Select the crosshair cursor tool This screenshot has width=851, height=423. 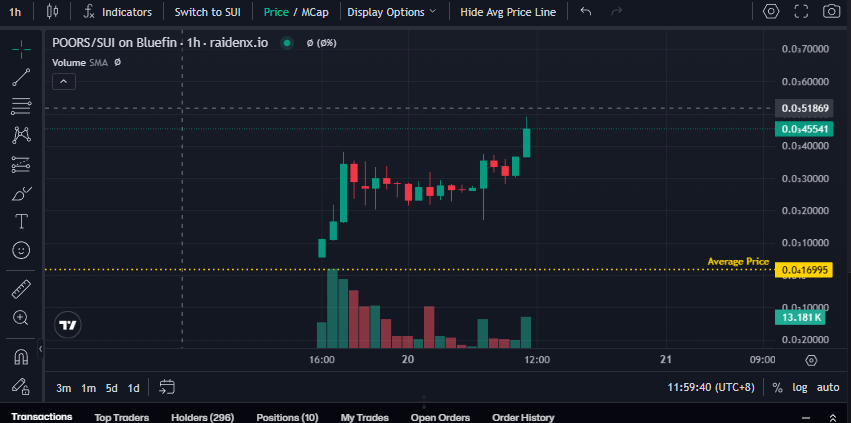click(x=21, y=49)
